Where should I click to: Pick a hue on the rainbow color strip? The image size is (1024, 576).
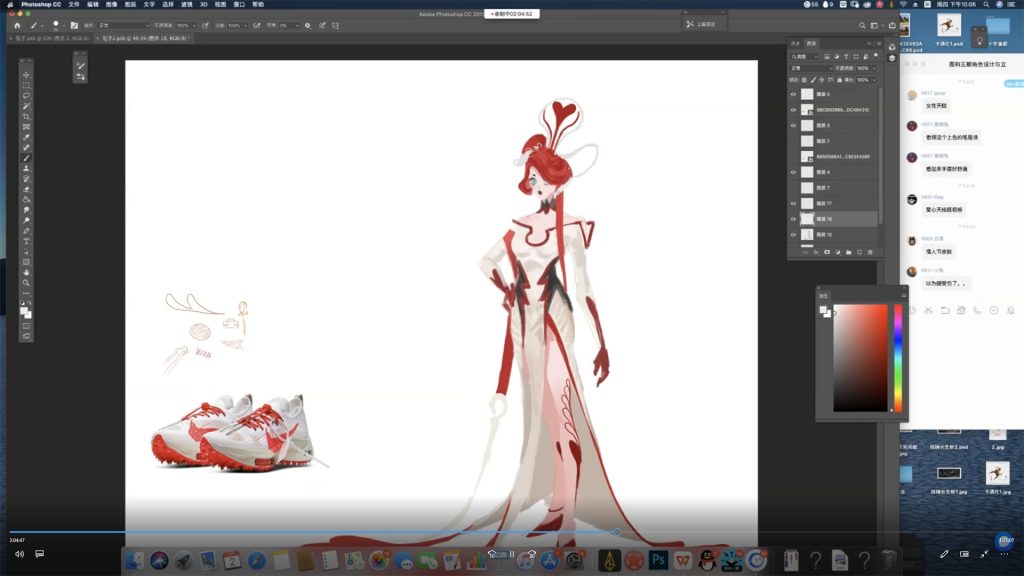coord(897,355)
